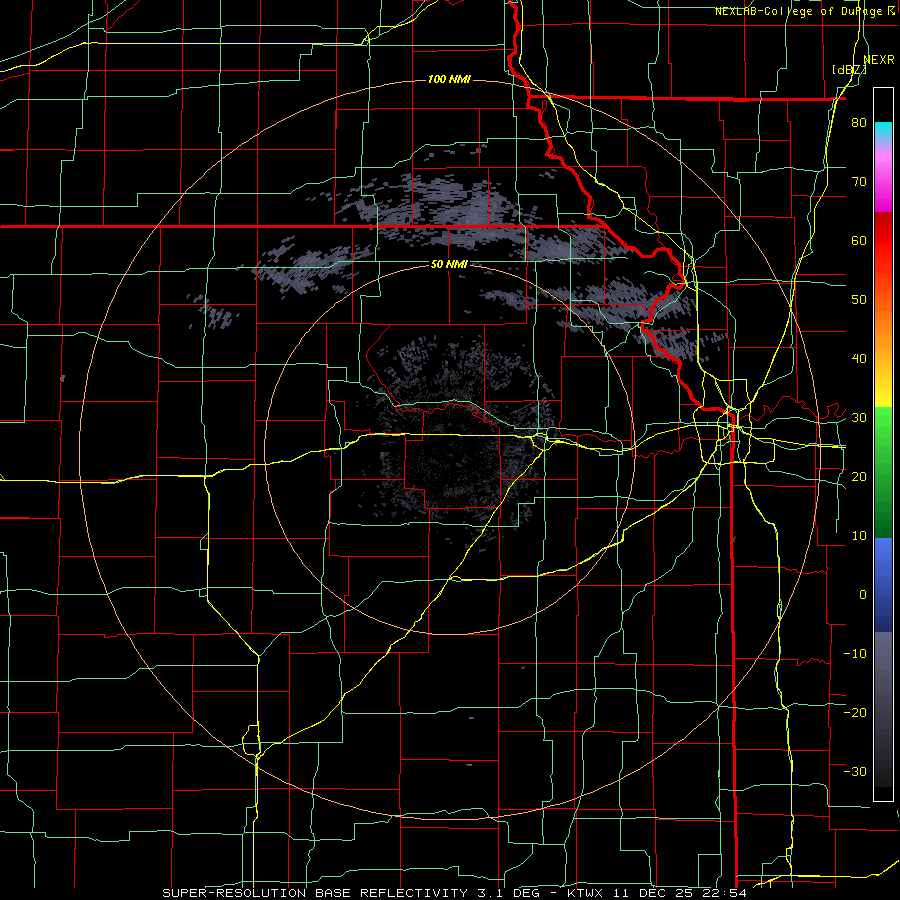Click the 30 value on the dBZ scale
The image size is (900, 900).
point(859,418)
